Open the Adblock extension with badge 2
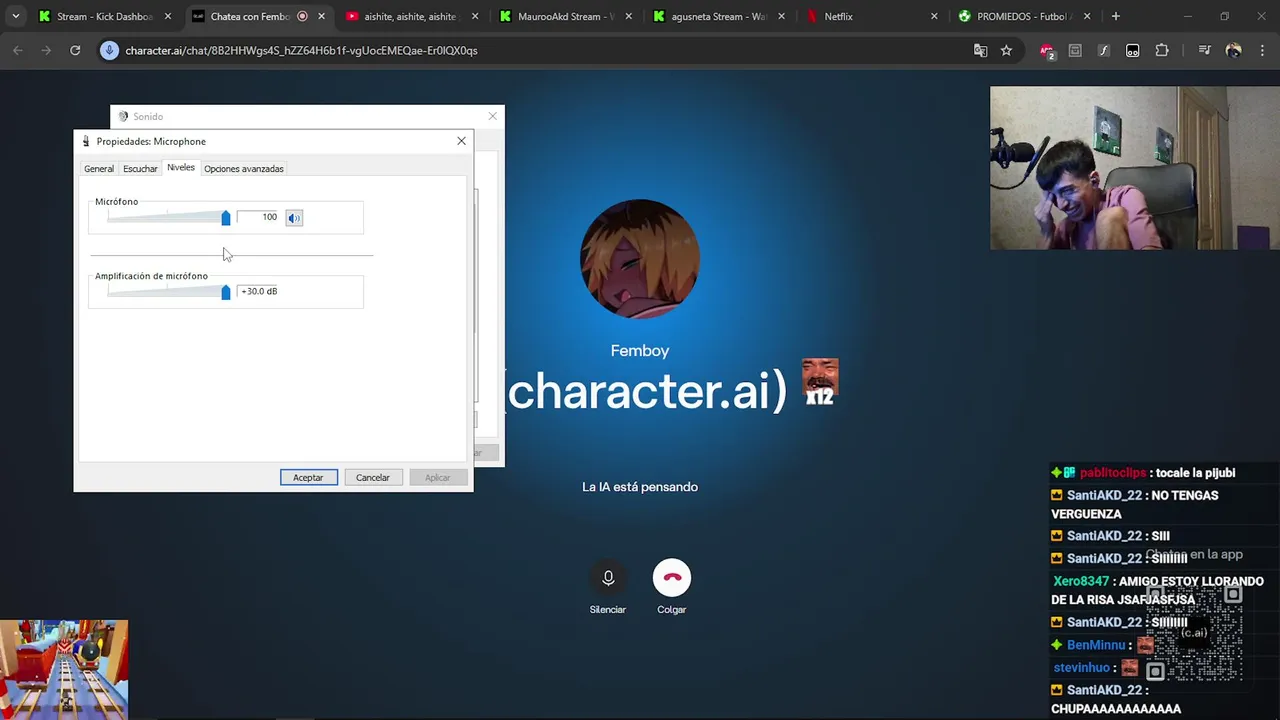This screenshot has height=720, width=1280. tap(1046, 51)
